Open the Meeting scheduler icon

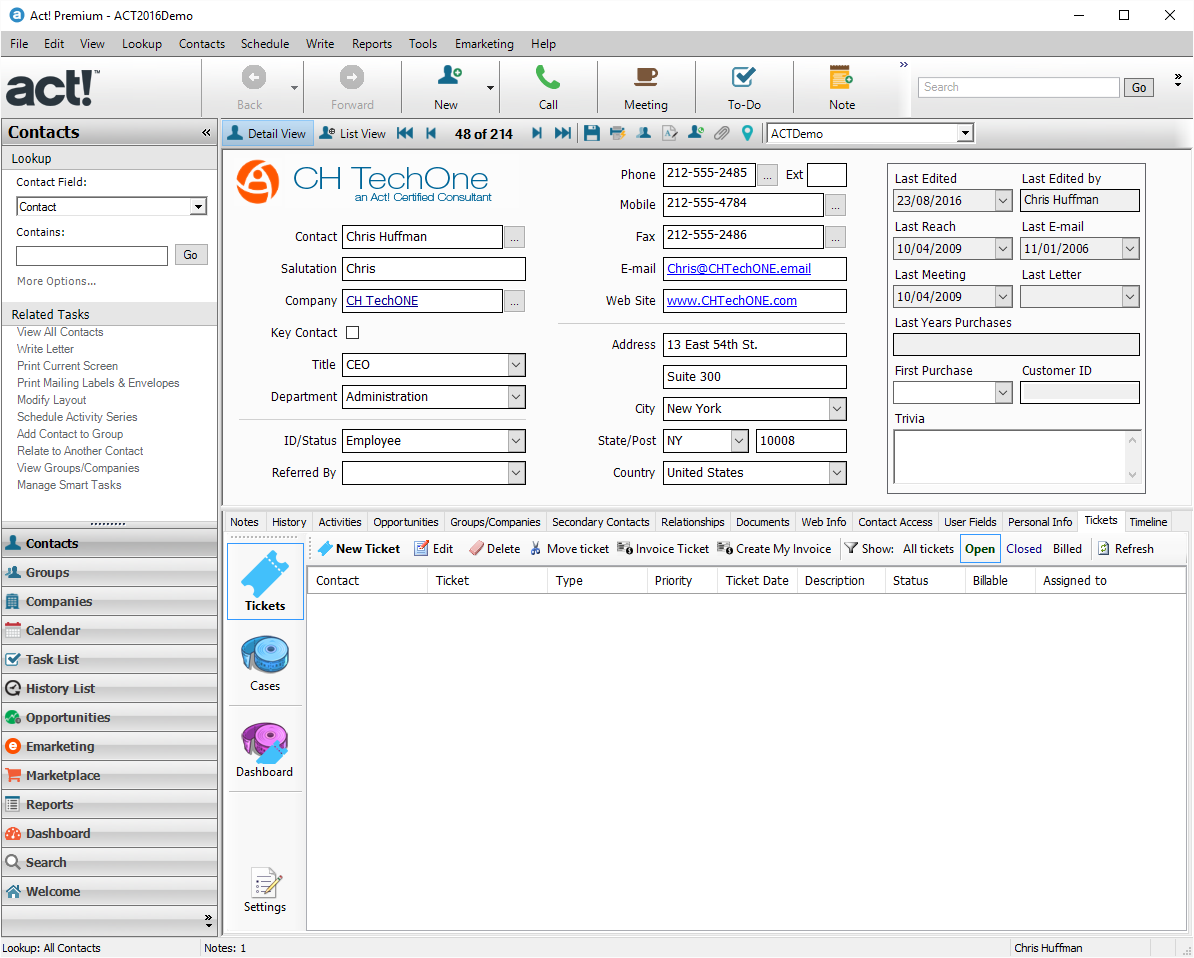pos(645,80)
